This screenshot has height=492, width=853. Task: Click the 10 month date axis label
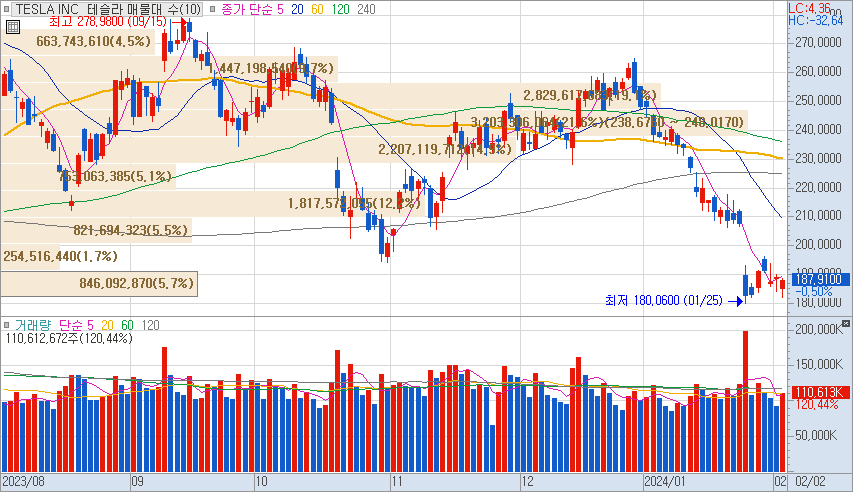(261, 482)
